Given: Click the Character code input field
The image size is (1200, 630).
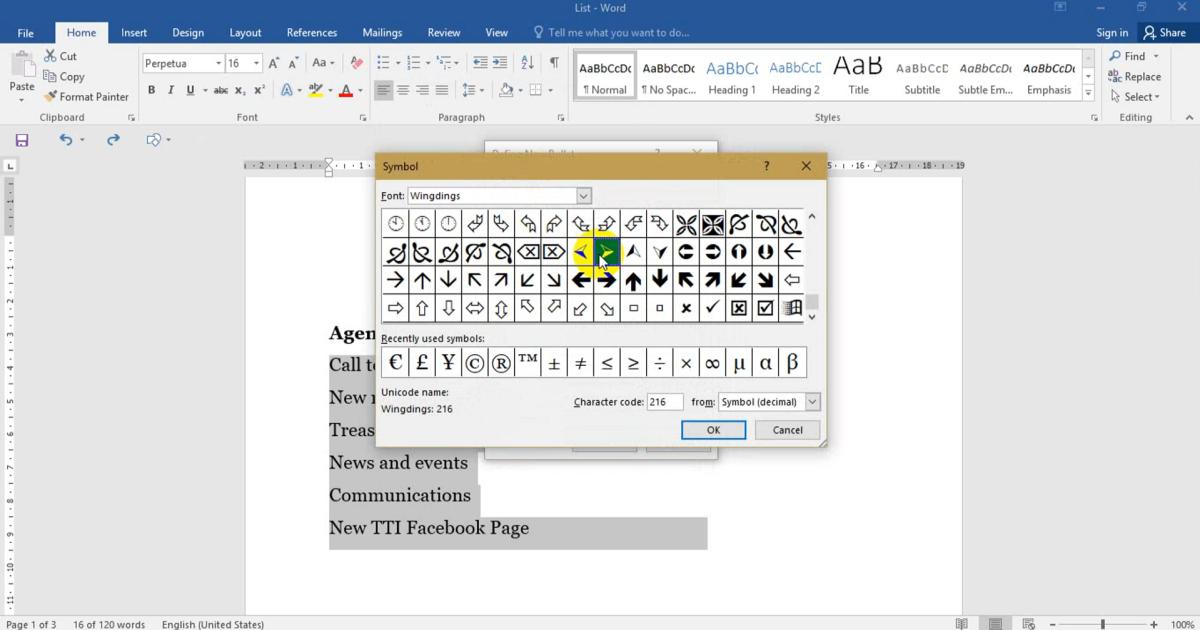Looking at the screenshot, I should (x=664, y=402).
